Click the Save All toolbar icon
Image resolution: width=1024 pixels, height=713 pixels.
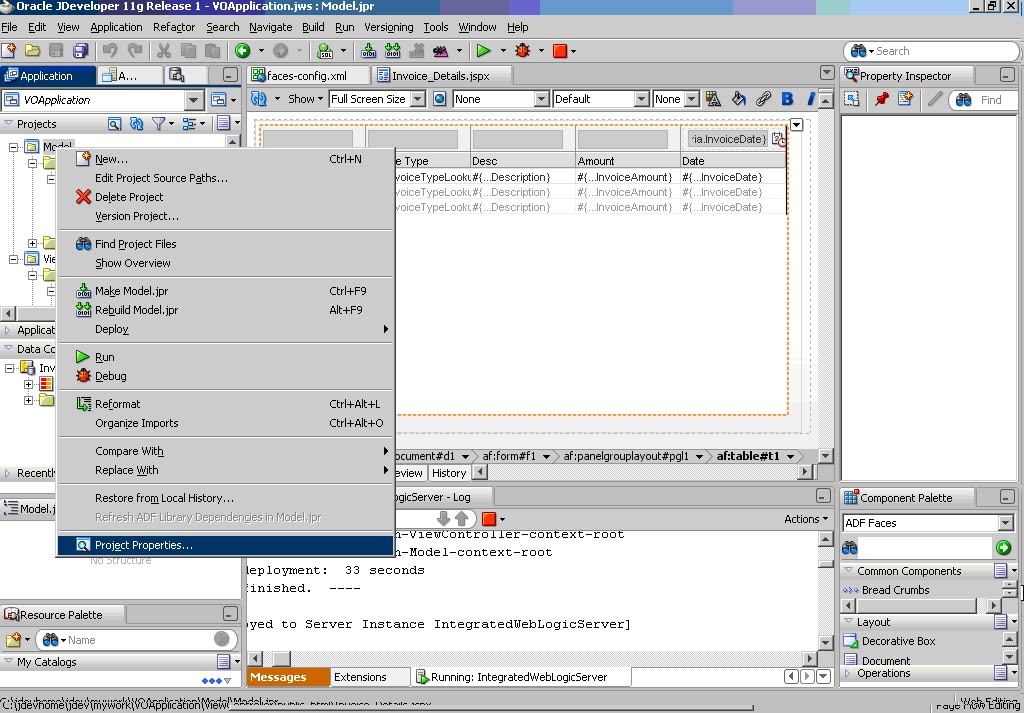[x=80, y=50]
